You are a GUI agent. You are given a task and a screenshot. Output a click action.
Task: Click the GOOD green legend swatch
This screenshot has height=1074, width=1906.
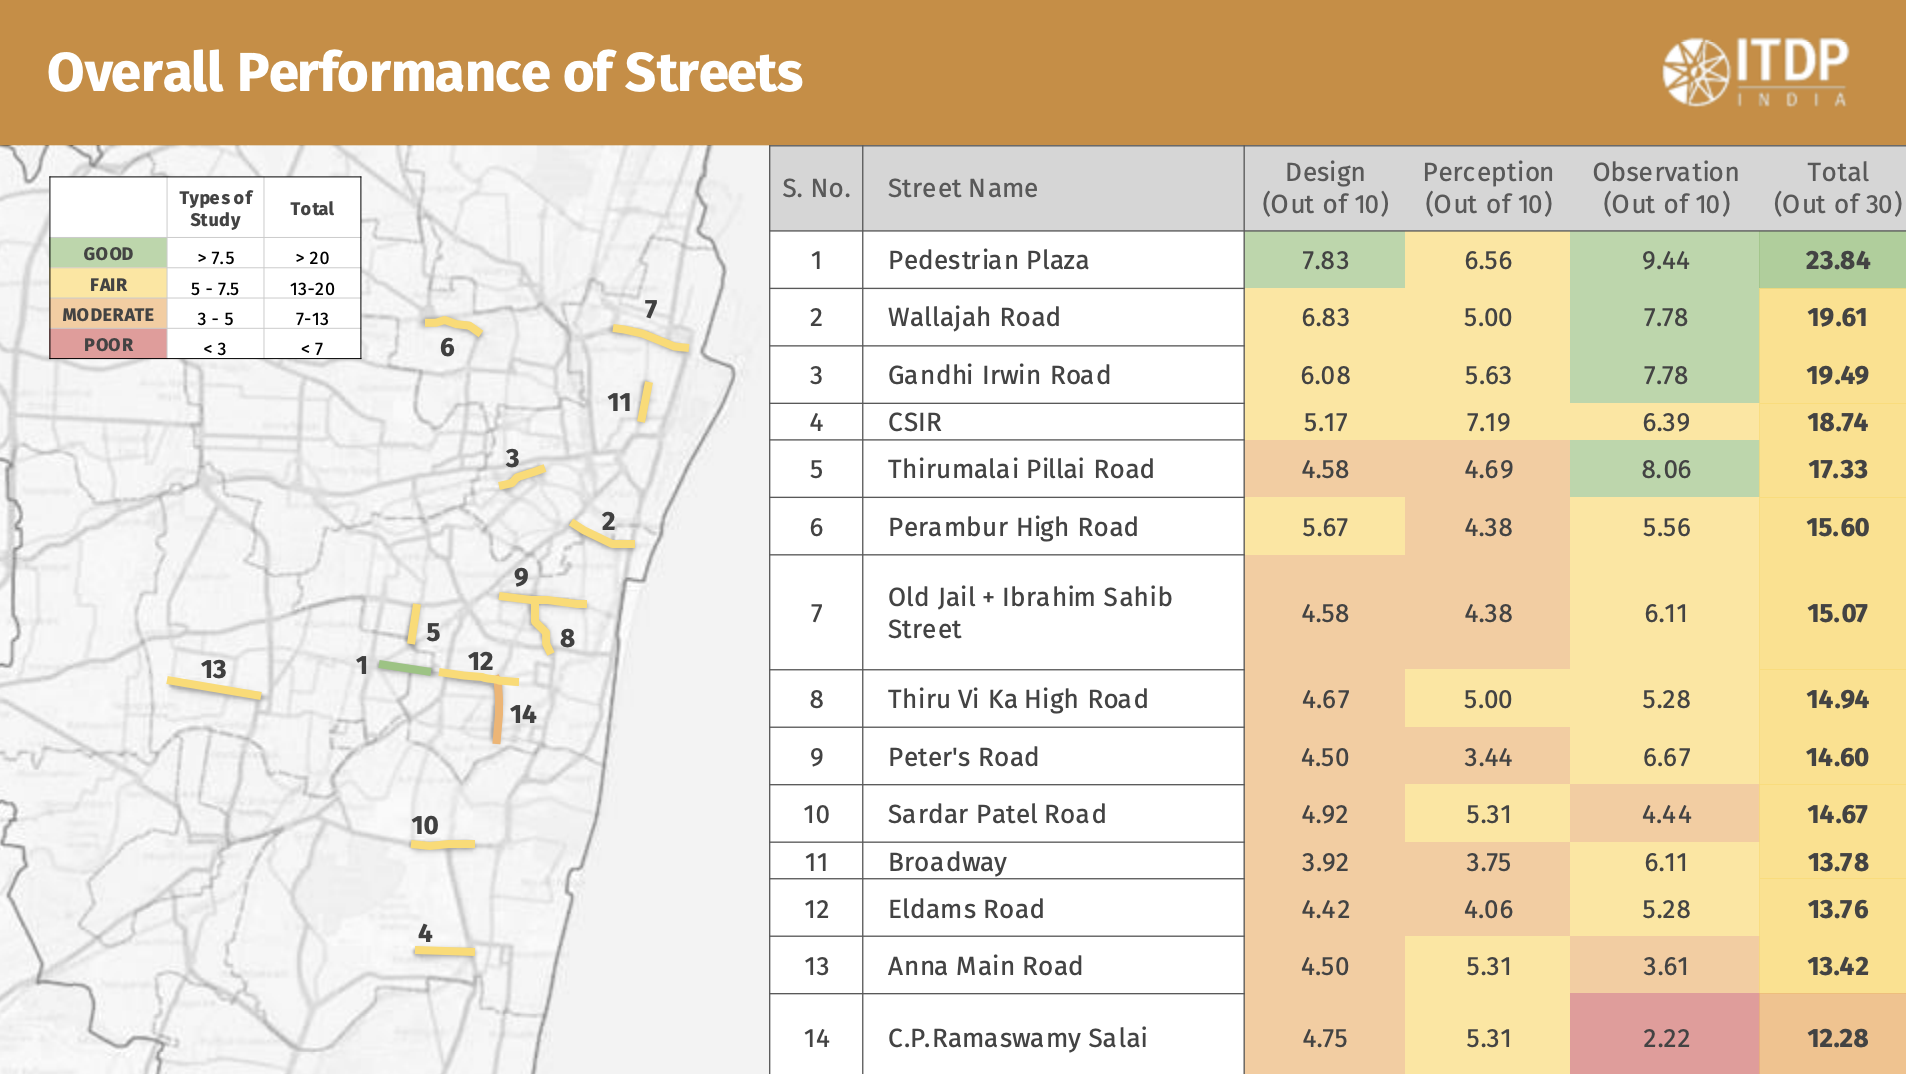coord(108,254)
